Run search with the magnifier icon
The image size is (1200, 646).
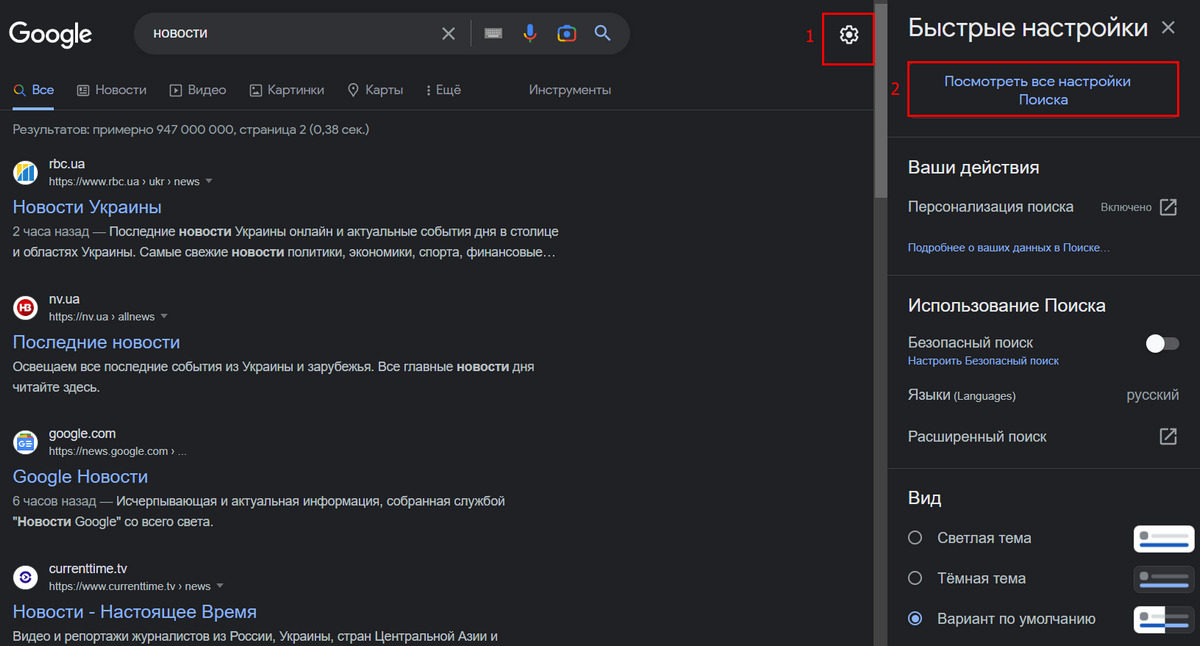602,34
